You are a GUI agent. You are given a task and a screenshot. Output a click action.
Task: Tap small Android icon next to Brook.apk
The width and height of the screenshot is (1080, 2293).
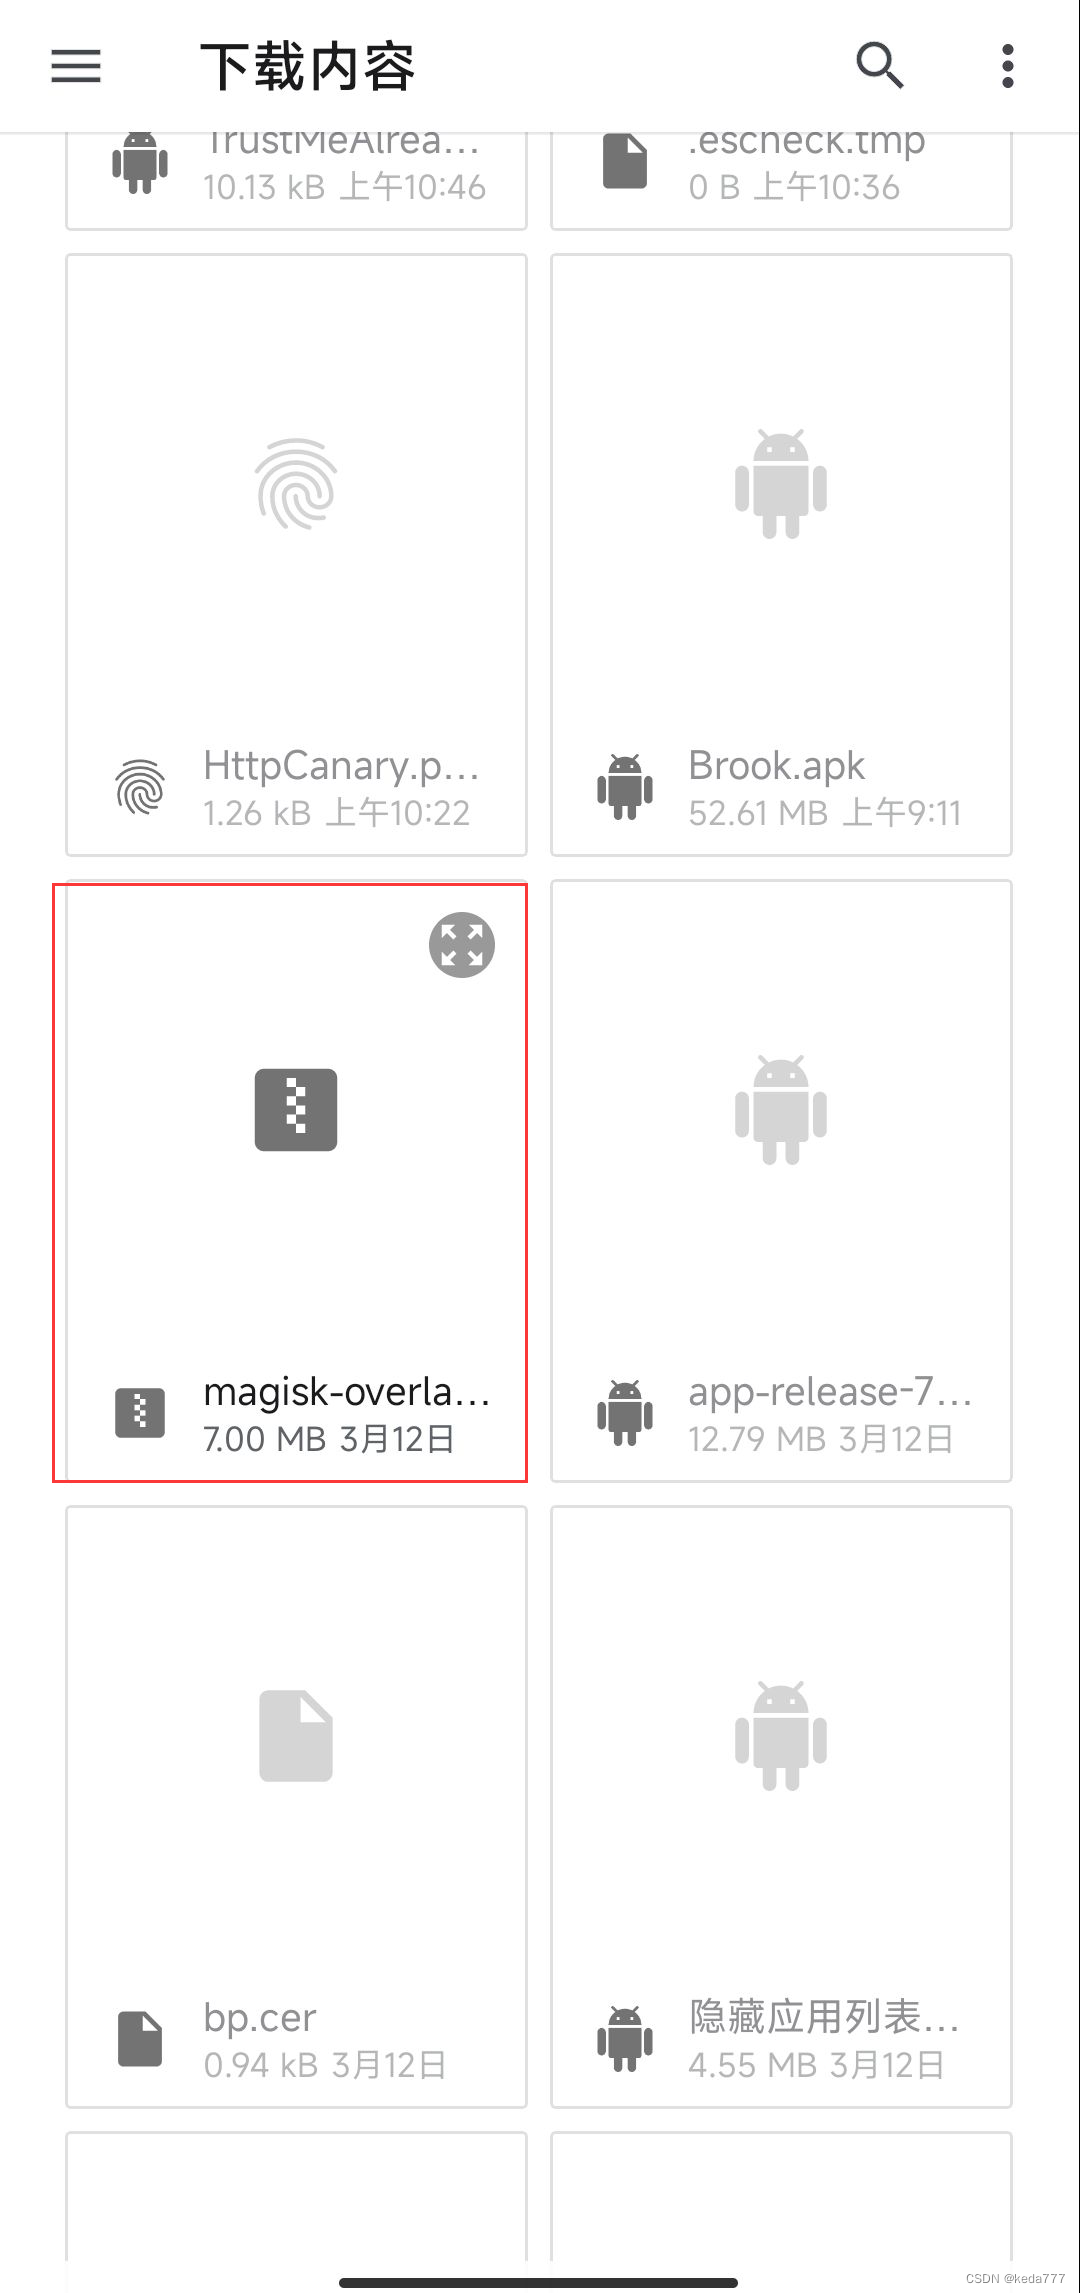(625, 787)
